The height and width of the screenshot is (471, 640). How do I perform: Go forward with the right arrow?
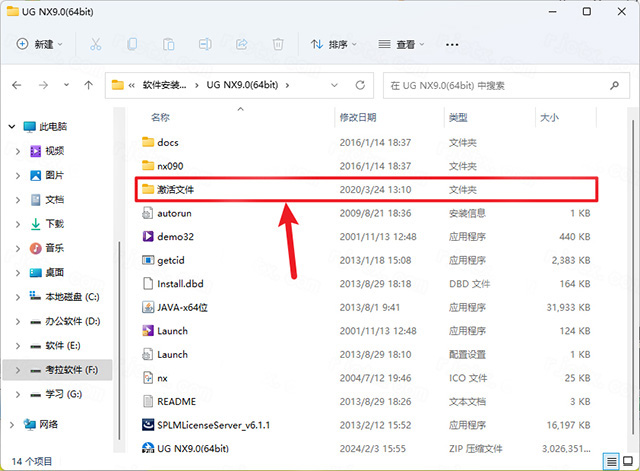coord(43,85)
